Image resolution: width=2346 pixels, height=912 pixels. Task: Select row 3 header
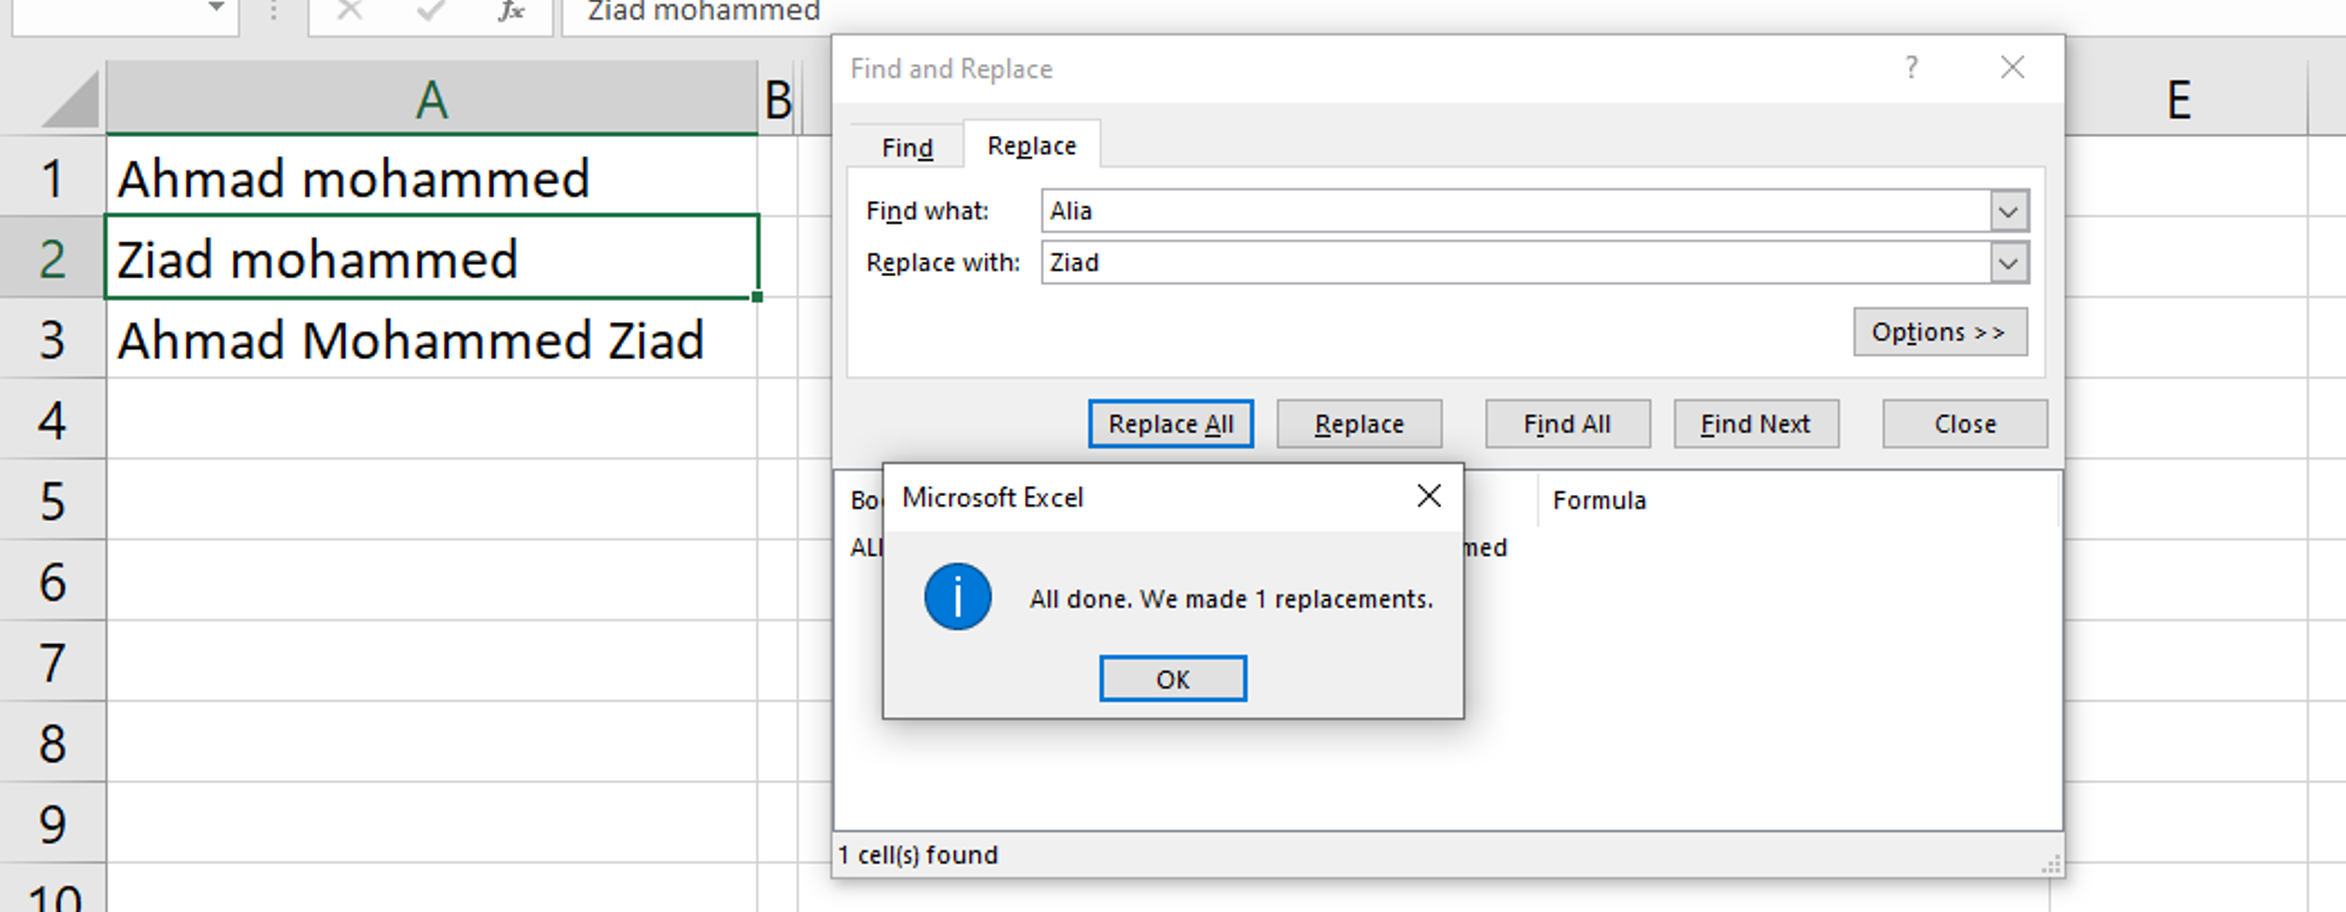53,339
